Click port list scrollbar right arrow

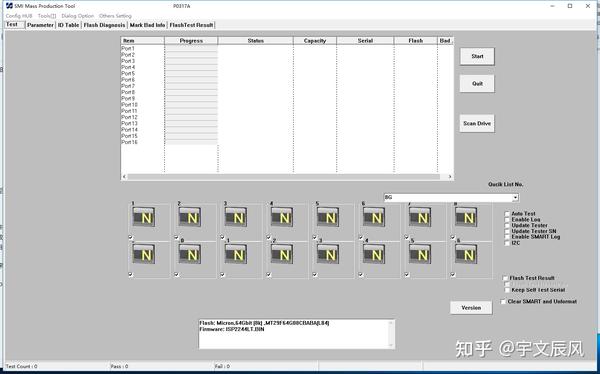click(x=450, y=177)
